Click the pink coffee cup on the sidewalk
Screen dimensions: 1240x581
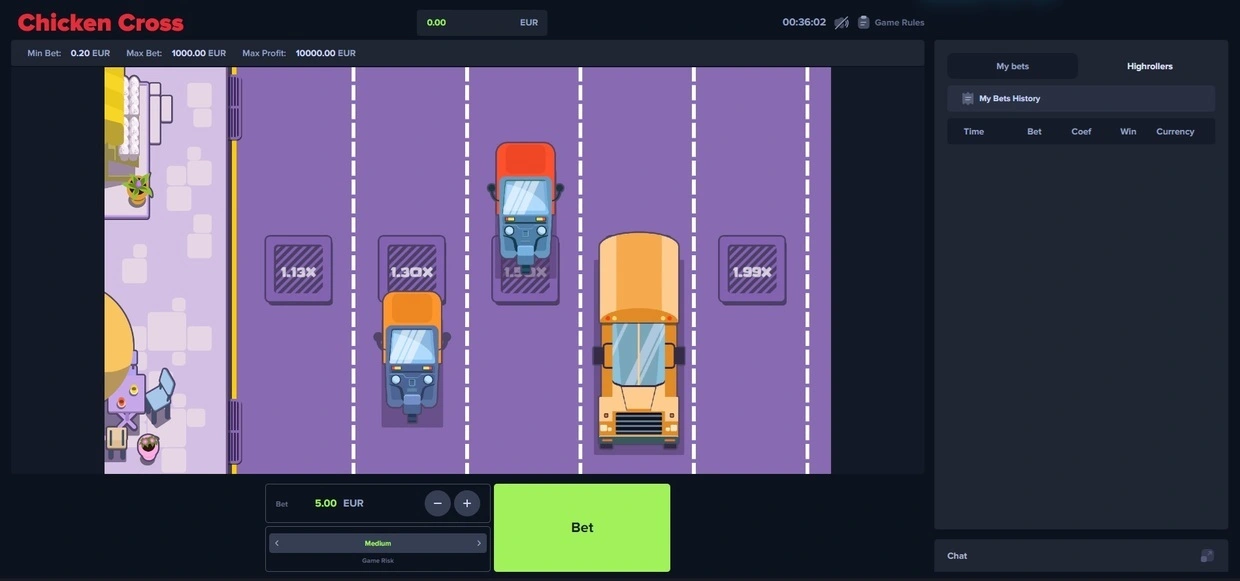(148, 448)
